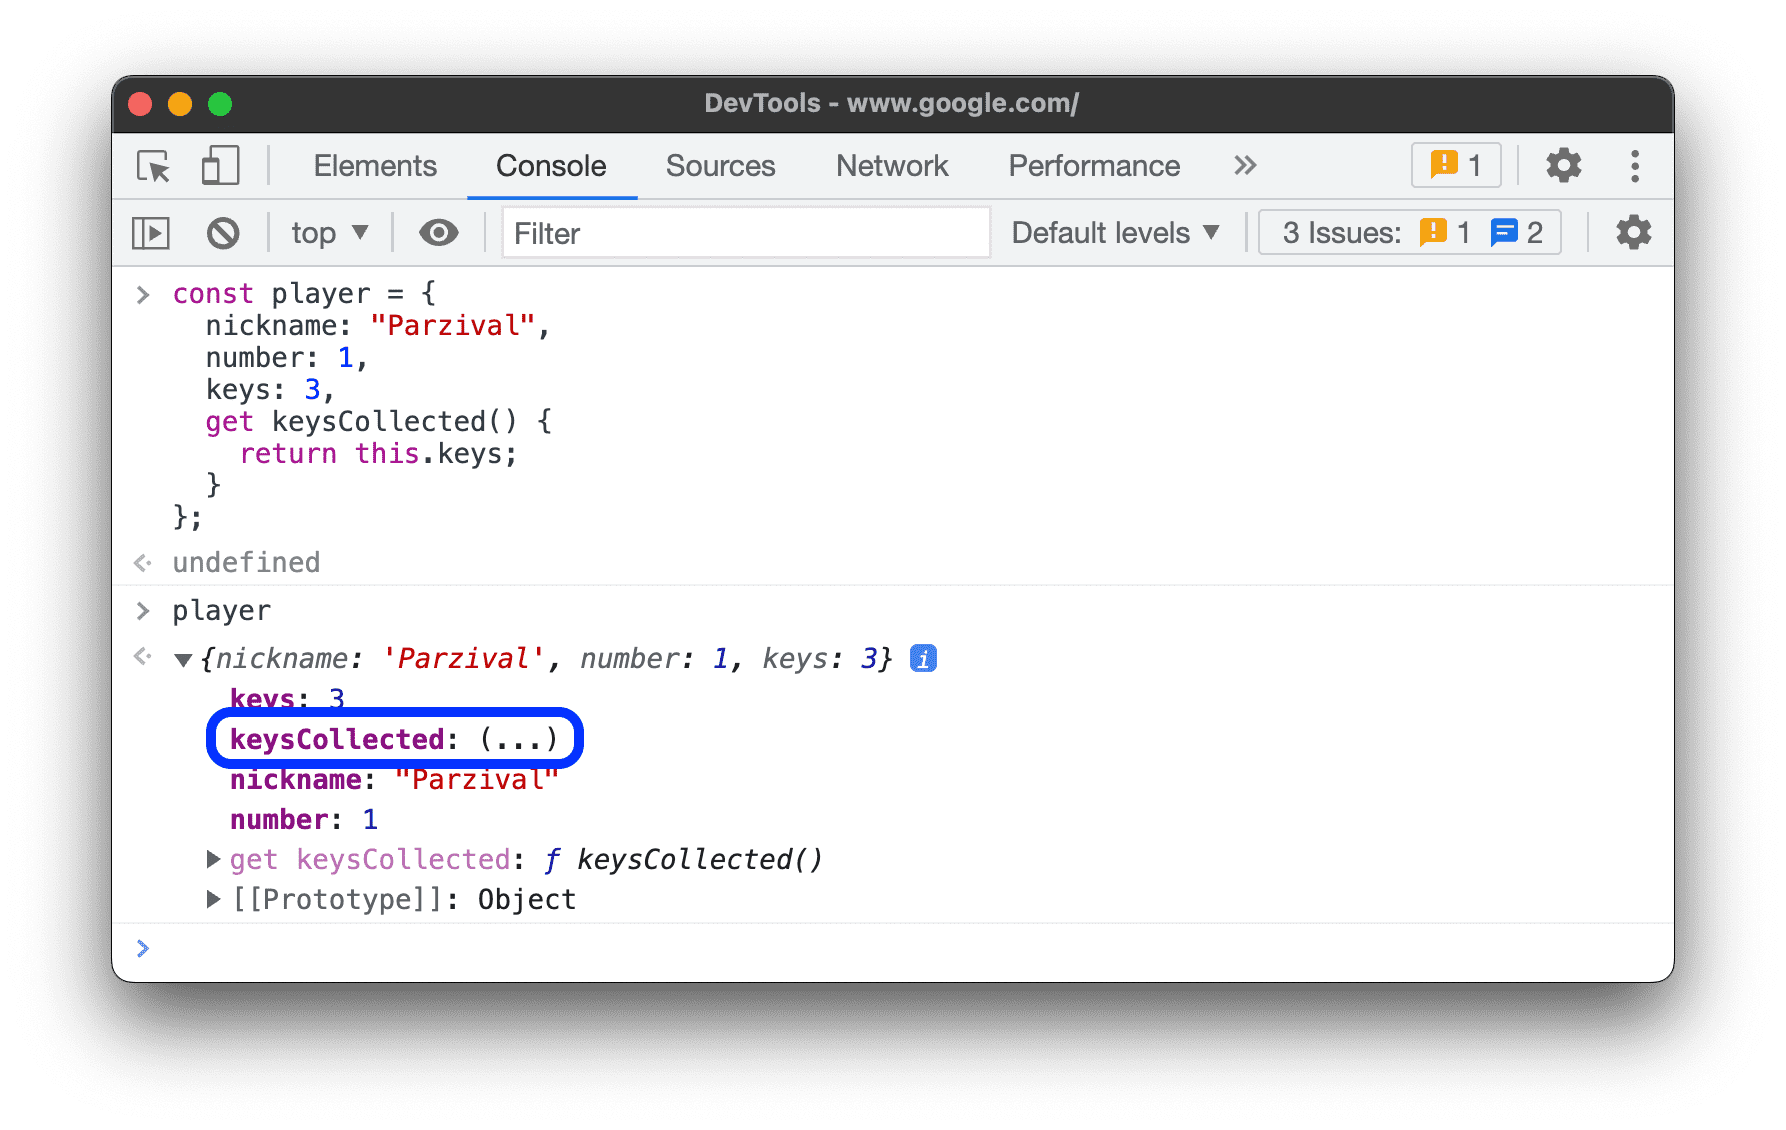Viewport: 1786px width, 1130px height.
Task: Open console settings gear icon
Action: [1633, 233]
